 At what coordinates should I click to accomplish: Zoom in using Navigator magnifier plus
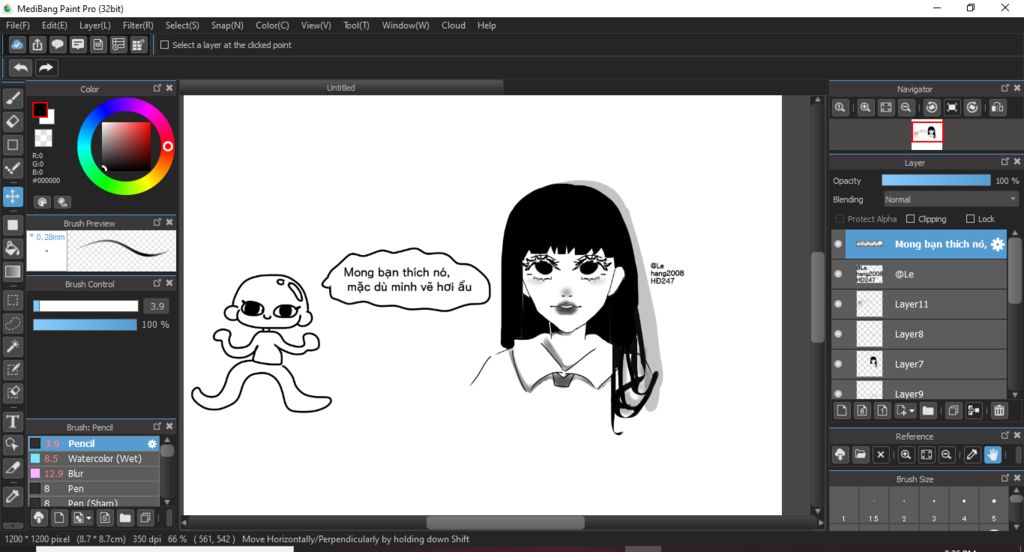(865, 108)
